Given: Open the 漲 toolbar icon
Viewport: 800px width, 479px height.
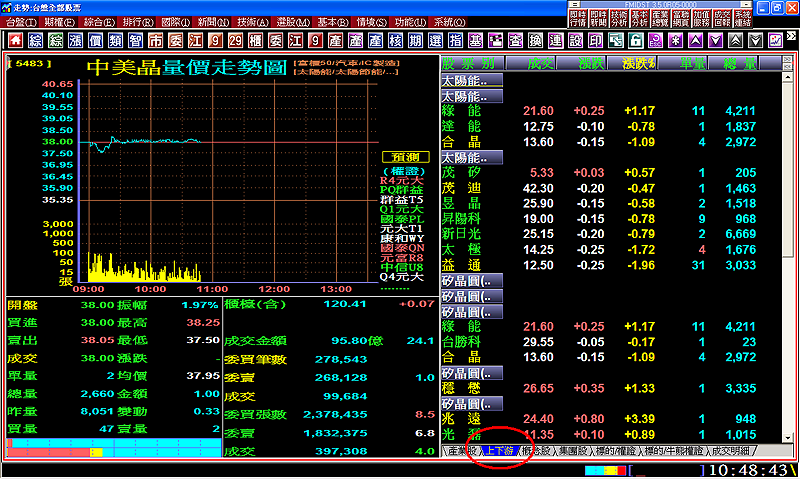Looking at the screenshot, I should click(x=75, y=40).
